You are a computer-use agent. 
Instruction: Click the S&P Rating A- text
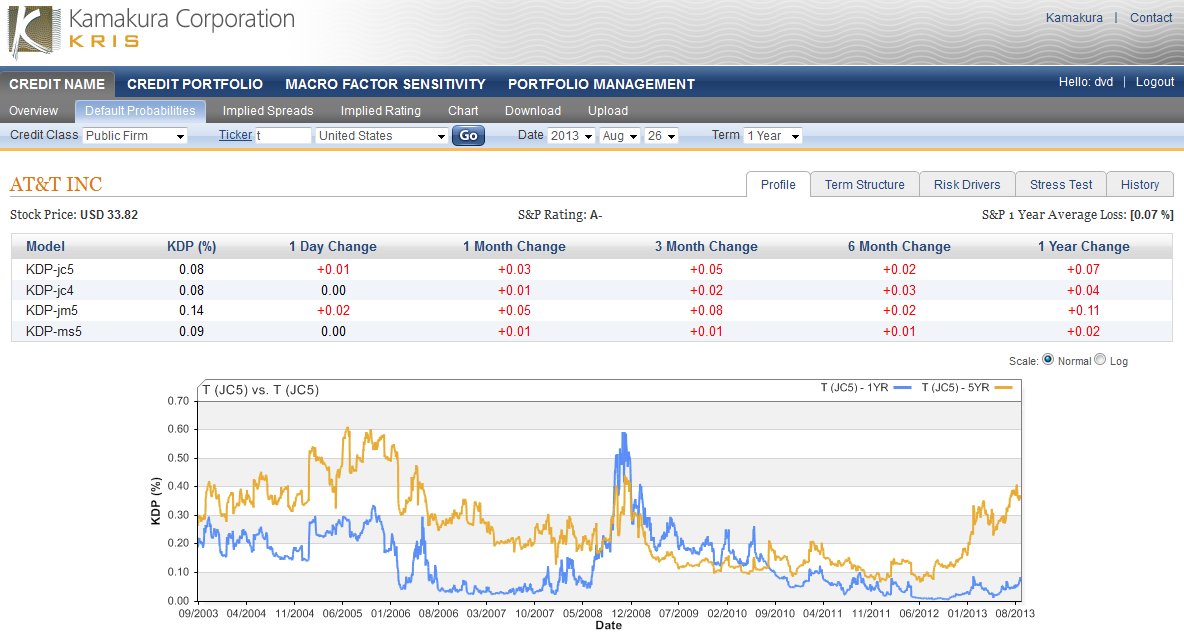pos(560,214)
